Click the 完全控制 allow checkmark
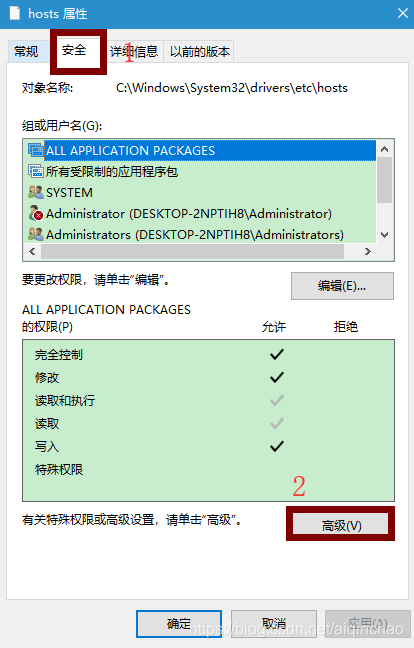Image resolution: width=414 pixels, height=648 pixels. pos(277,354)
